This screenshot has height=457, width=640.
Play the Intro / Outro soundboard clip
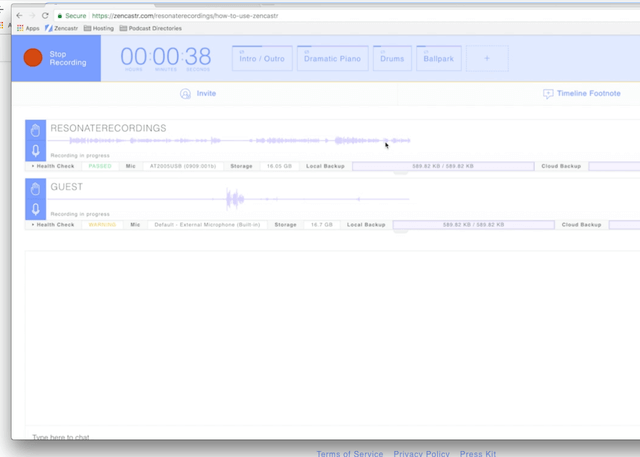[262, 59]
